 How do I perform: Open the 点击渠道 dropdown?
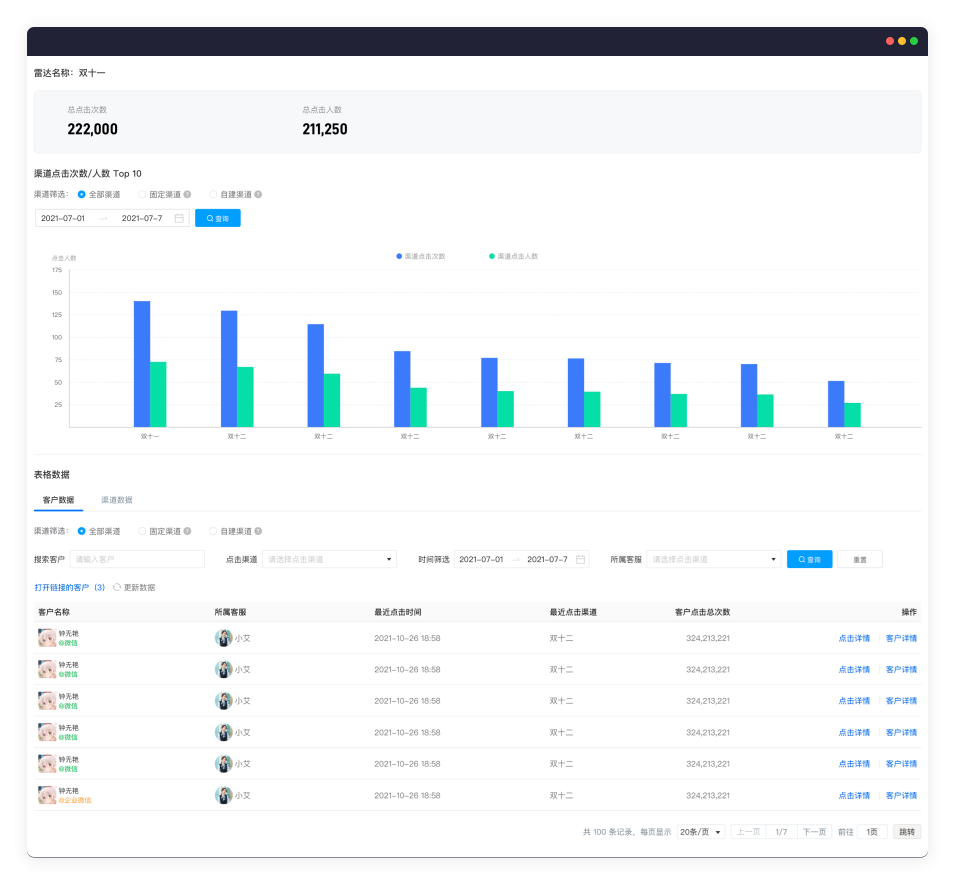click(329, 560)
